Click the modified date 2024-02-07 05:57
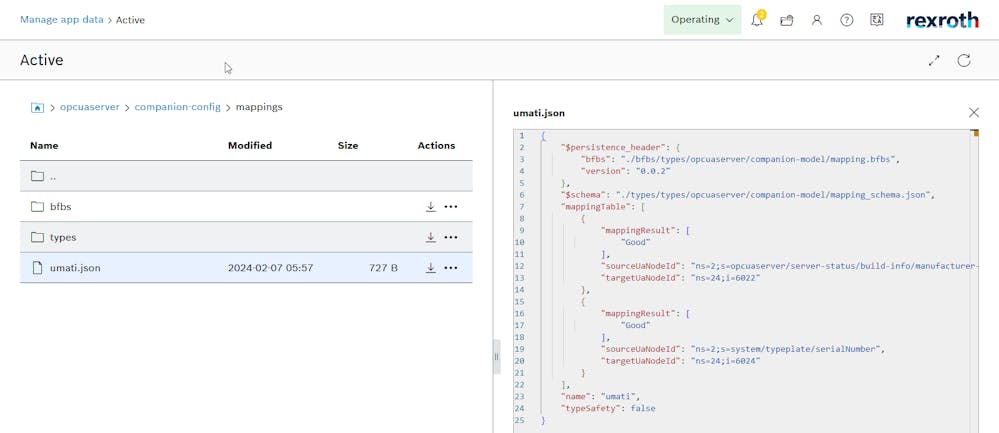Image resolution: width=999 pixels, height=433 pixels. (x=270, y=268)
